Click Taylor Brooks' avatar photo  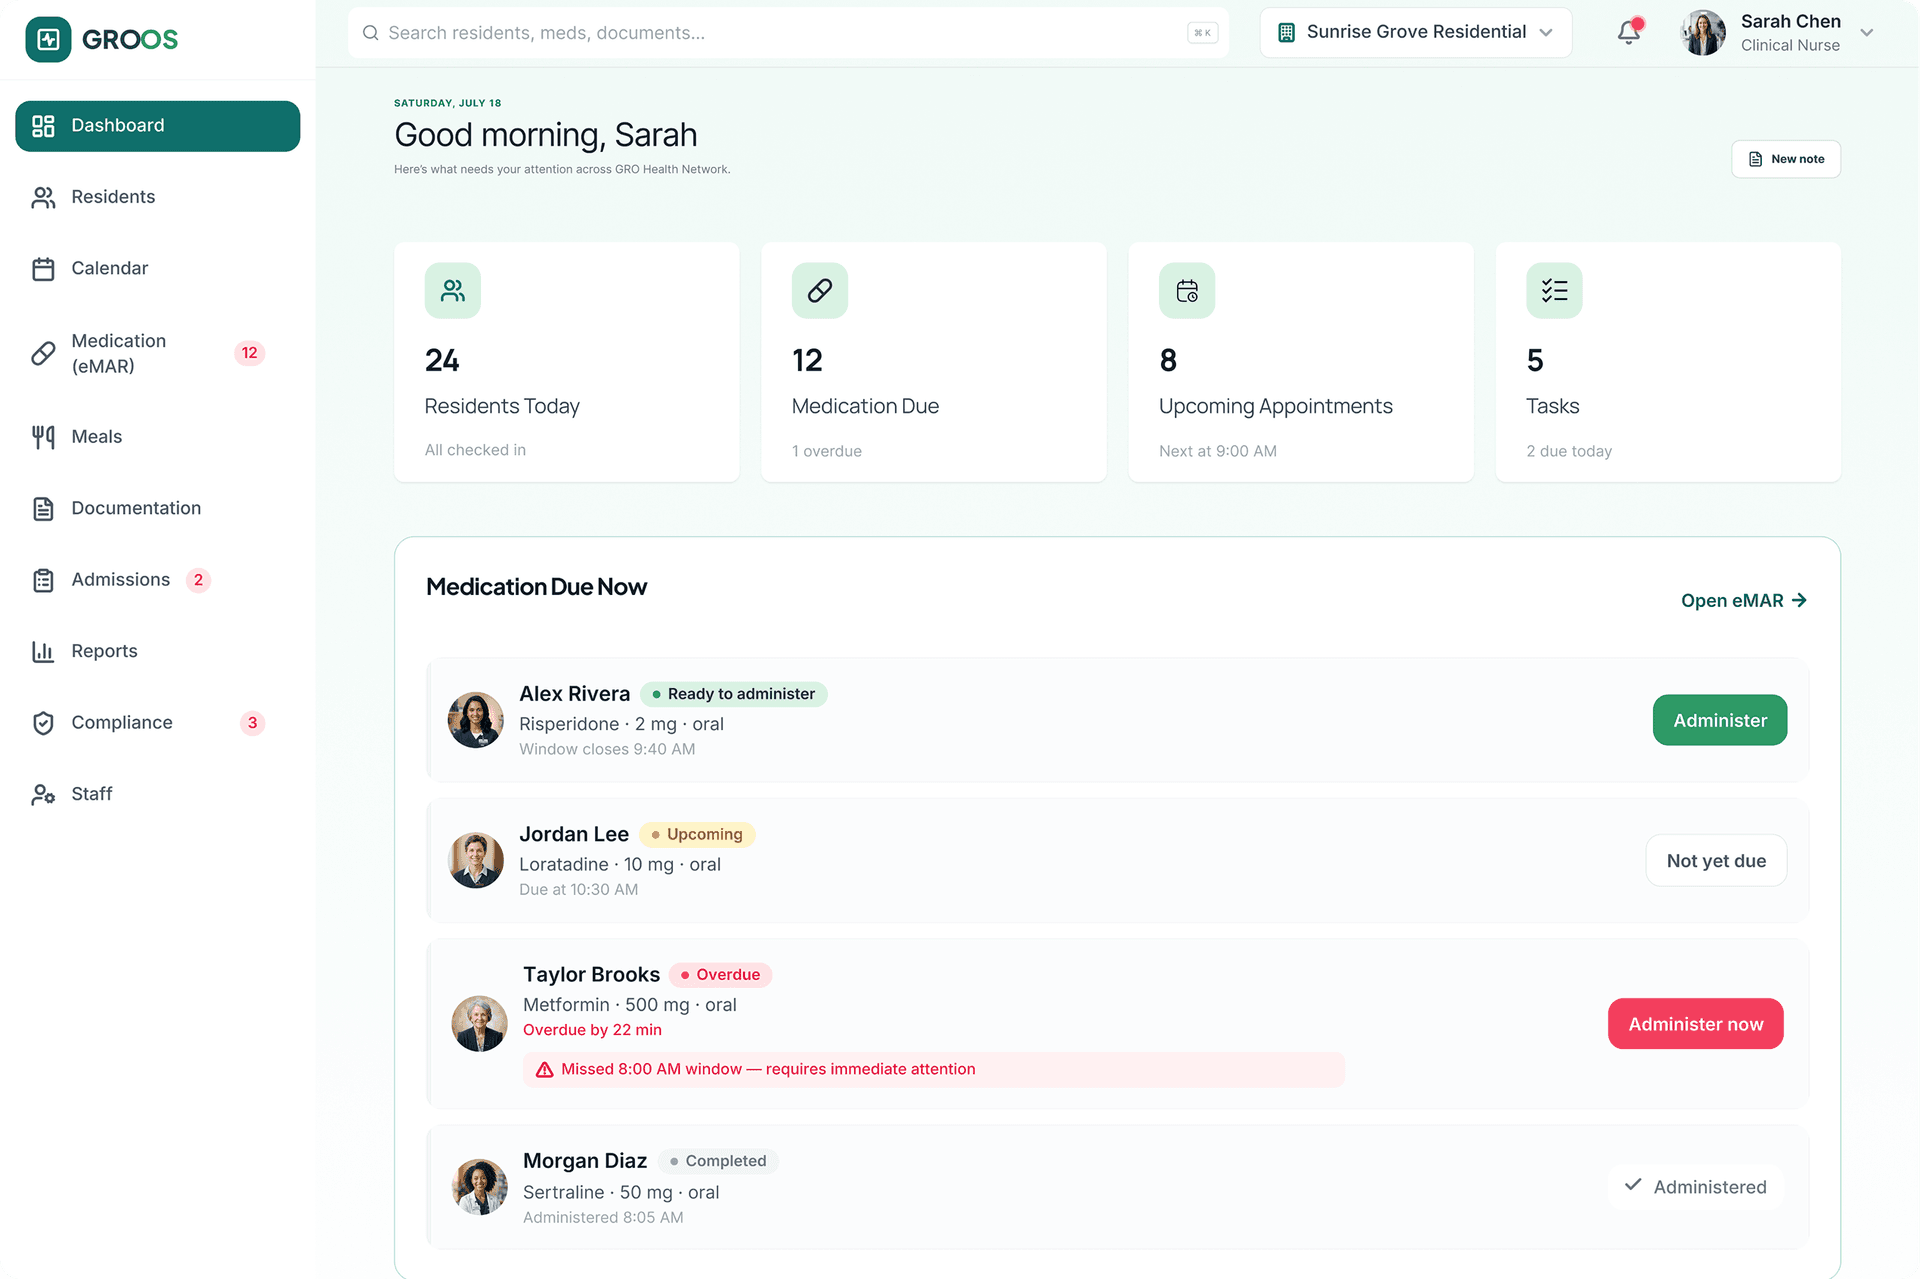480,1024
